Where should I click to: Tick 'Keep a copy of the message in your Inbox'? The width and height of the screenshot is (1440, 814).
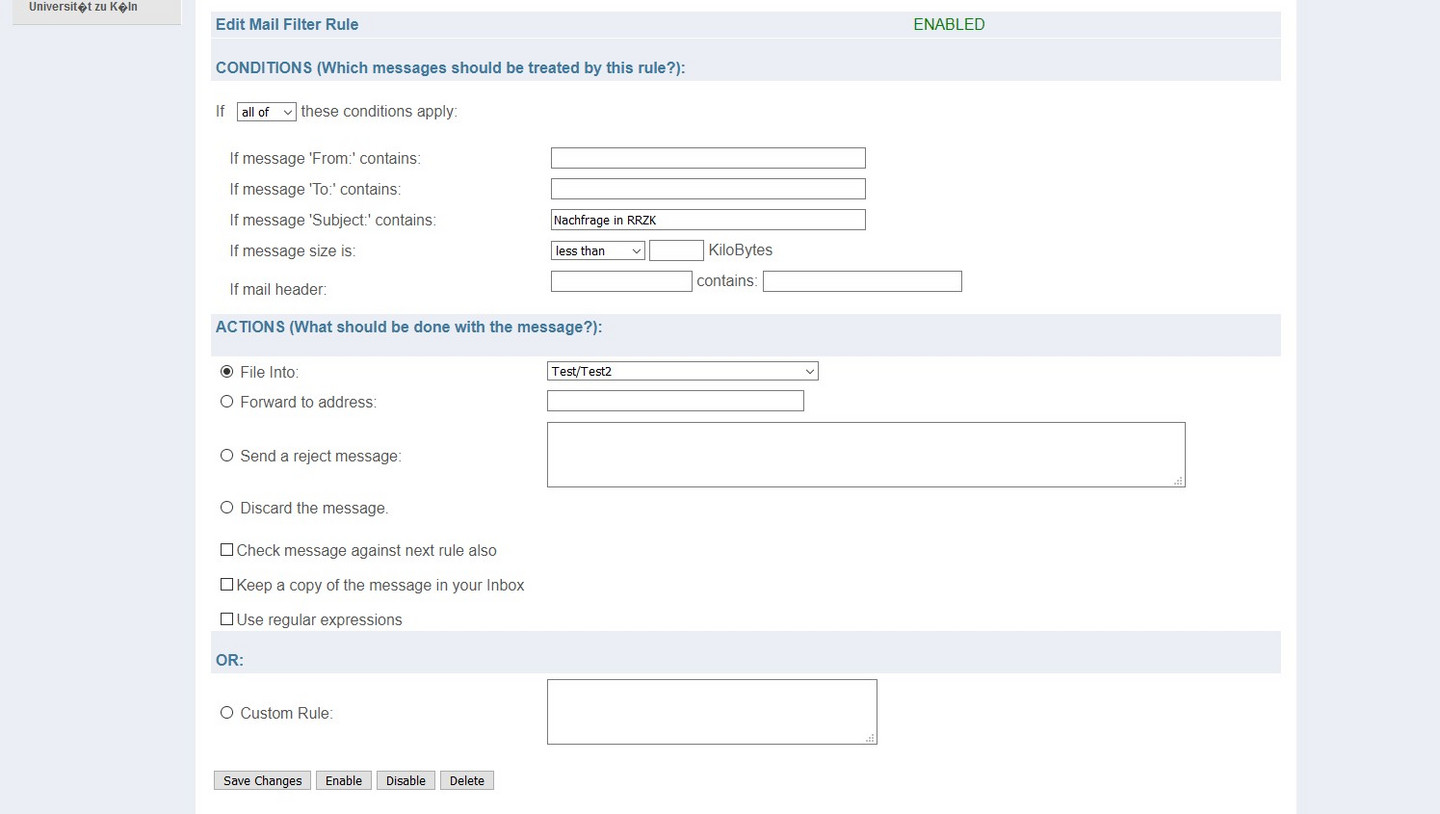(227, 585)
